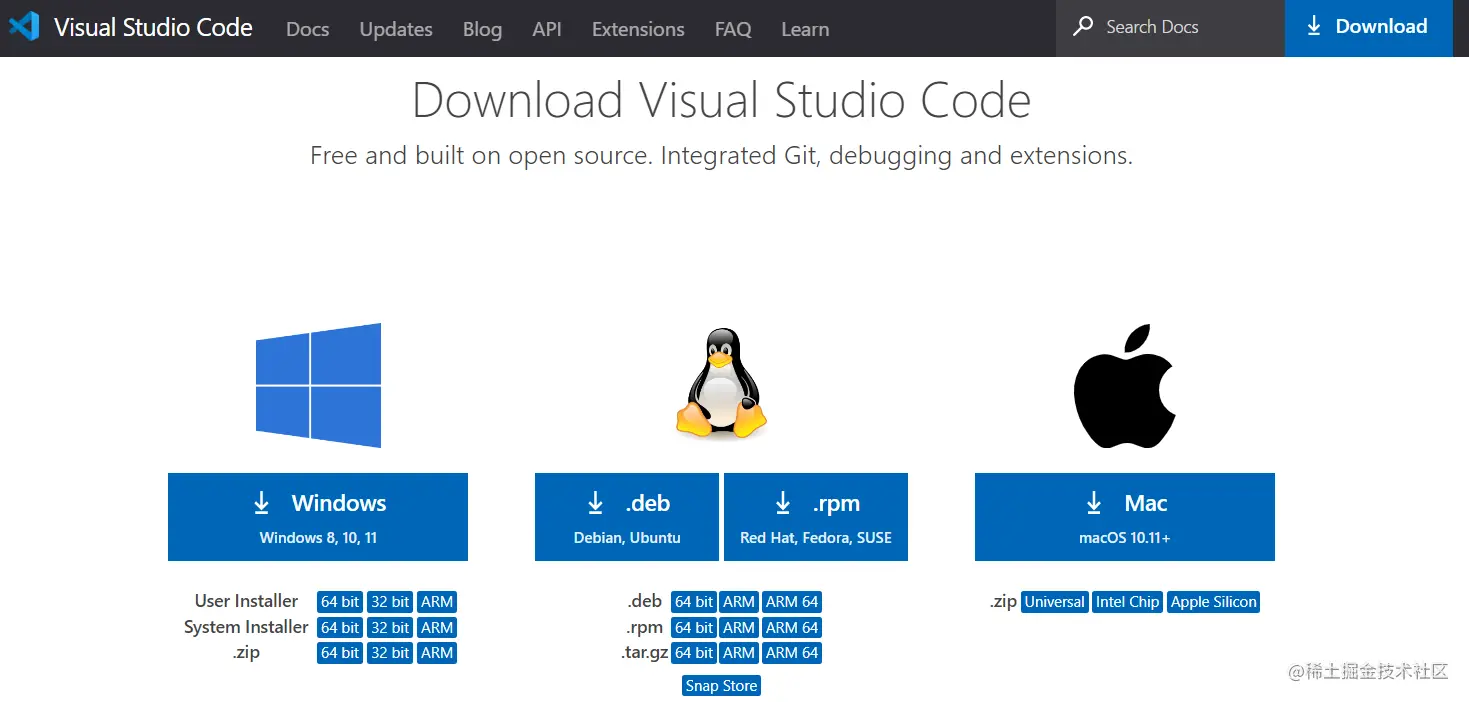Go to the Blog page
The height and width of the screenshot is (702, 1469).
click(x=482, y=29)
